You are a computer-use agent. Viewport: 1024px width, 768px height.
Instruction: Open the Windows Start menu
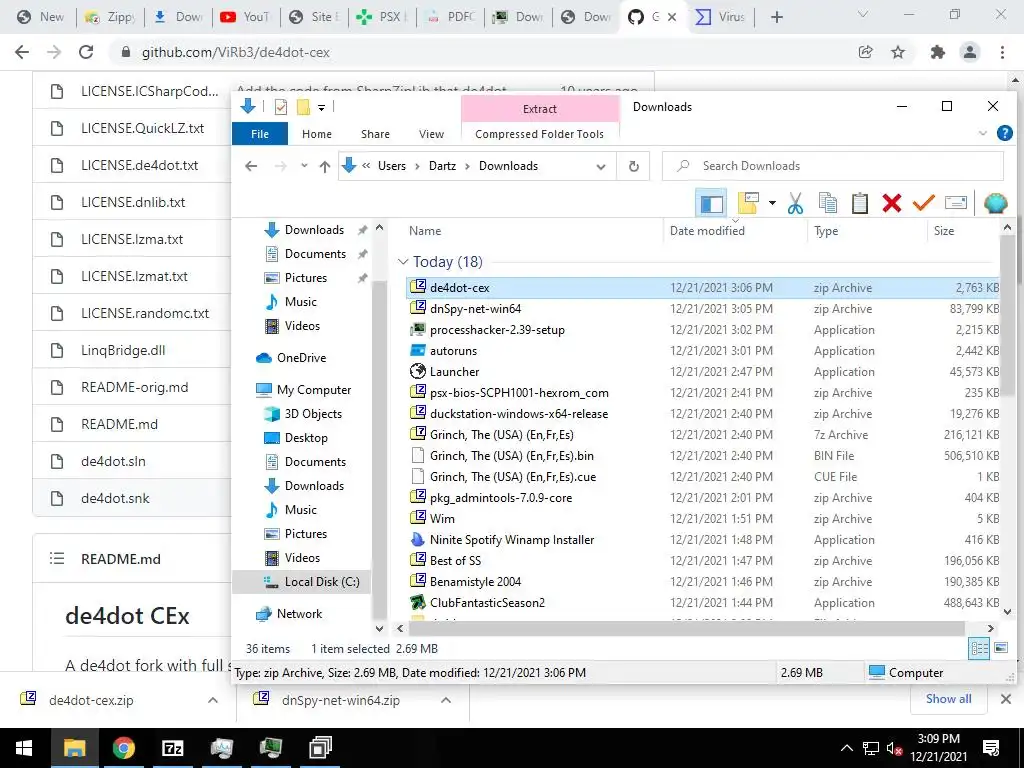tap(24, 748)
